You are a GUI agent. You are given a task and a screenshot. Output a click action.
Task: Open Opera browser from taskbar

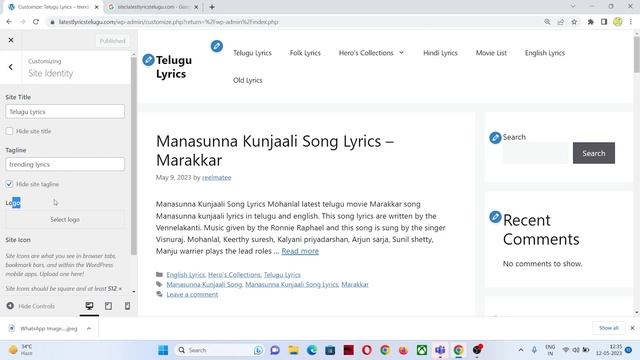367,350
